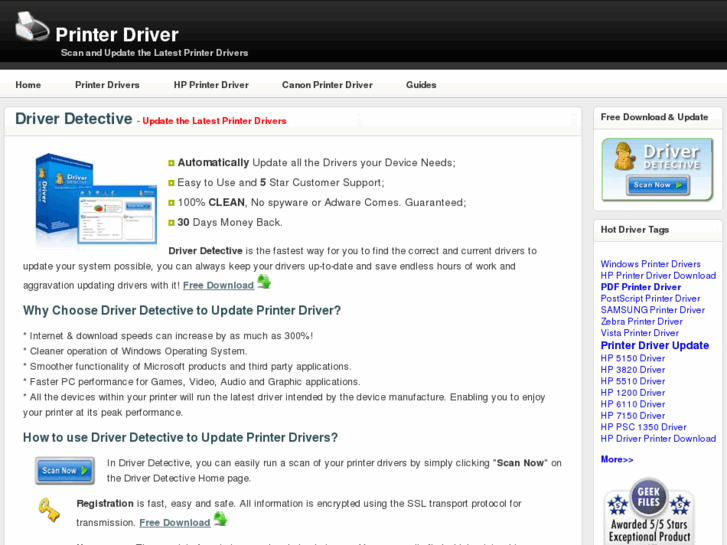The image size is (727, 545).
Task: Click the Driver Detective software box image
Action: 96,199
